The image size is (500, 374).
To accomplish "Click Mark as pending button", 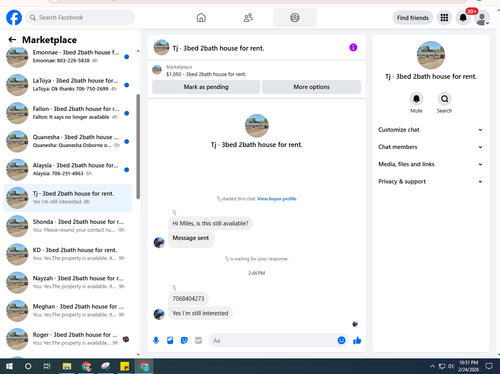I will tap(206, 87).
